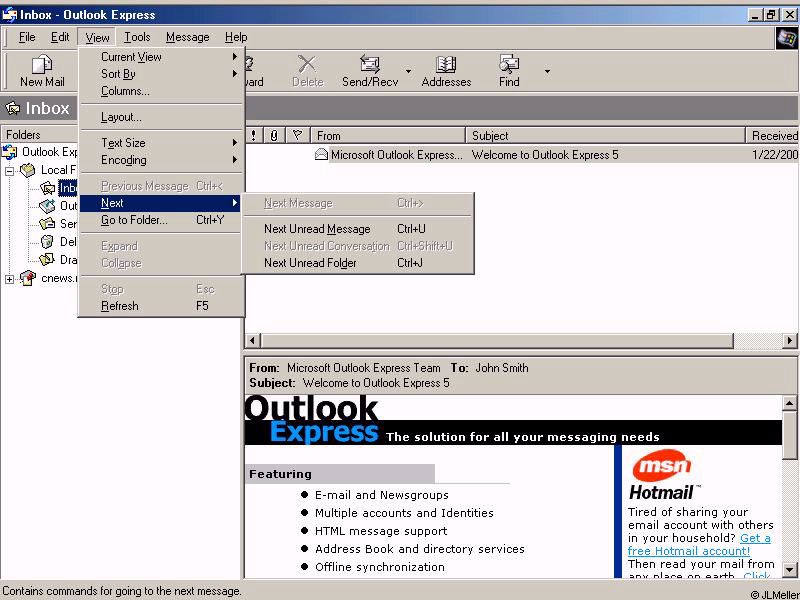This screenshot has height=600, width=800.
Task: Click Refresh in the View menu
Action: (x=120, y=306)
